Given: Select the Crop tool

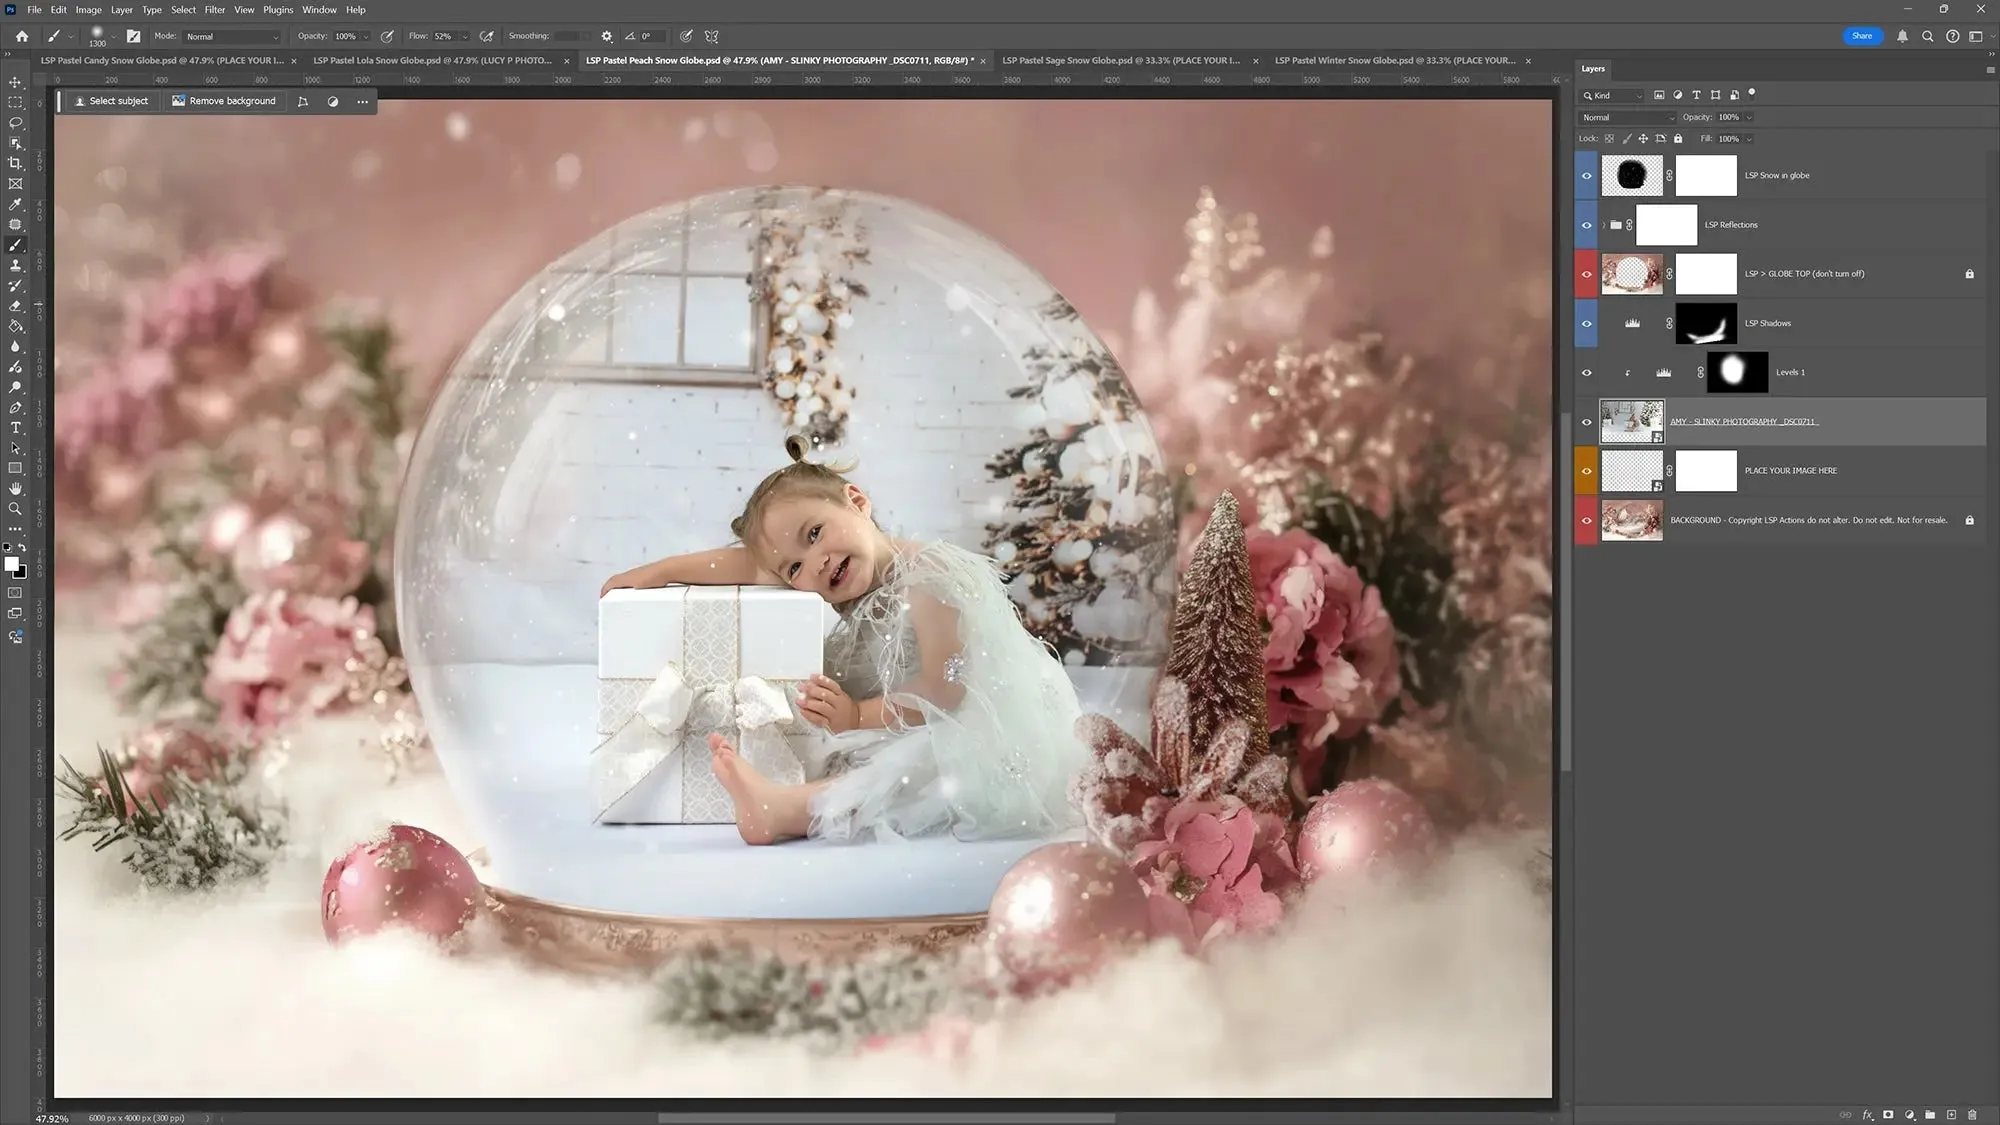Looking at the screenshot, I should 15,163.
